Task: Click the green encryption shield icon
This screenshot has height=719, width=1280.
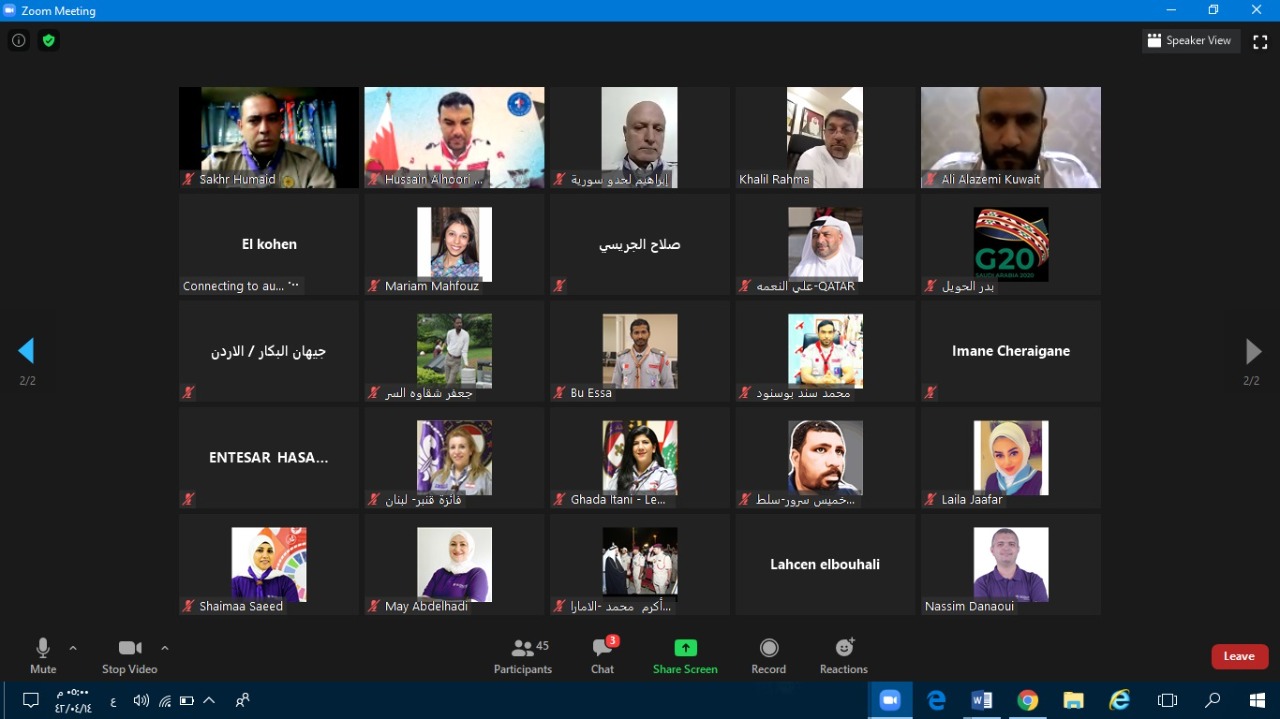Action: [x=48, y=41]
